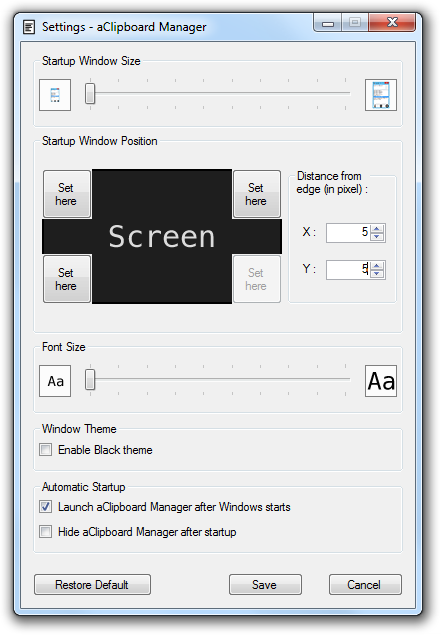This screenshot has height=635, width=441.
Task: Set window position to top-left corner
Action: point(67,194)
